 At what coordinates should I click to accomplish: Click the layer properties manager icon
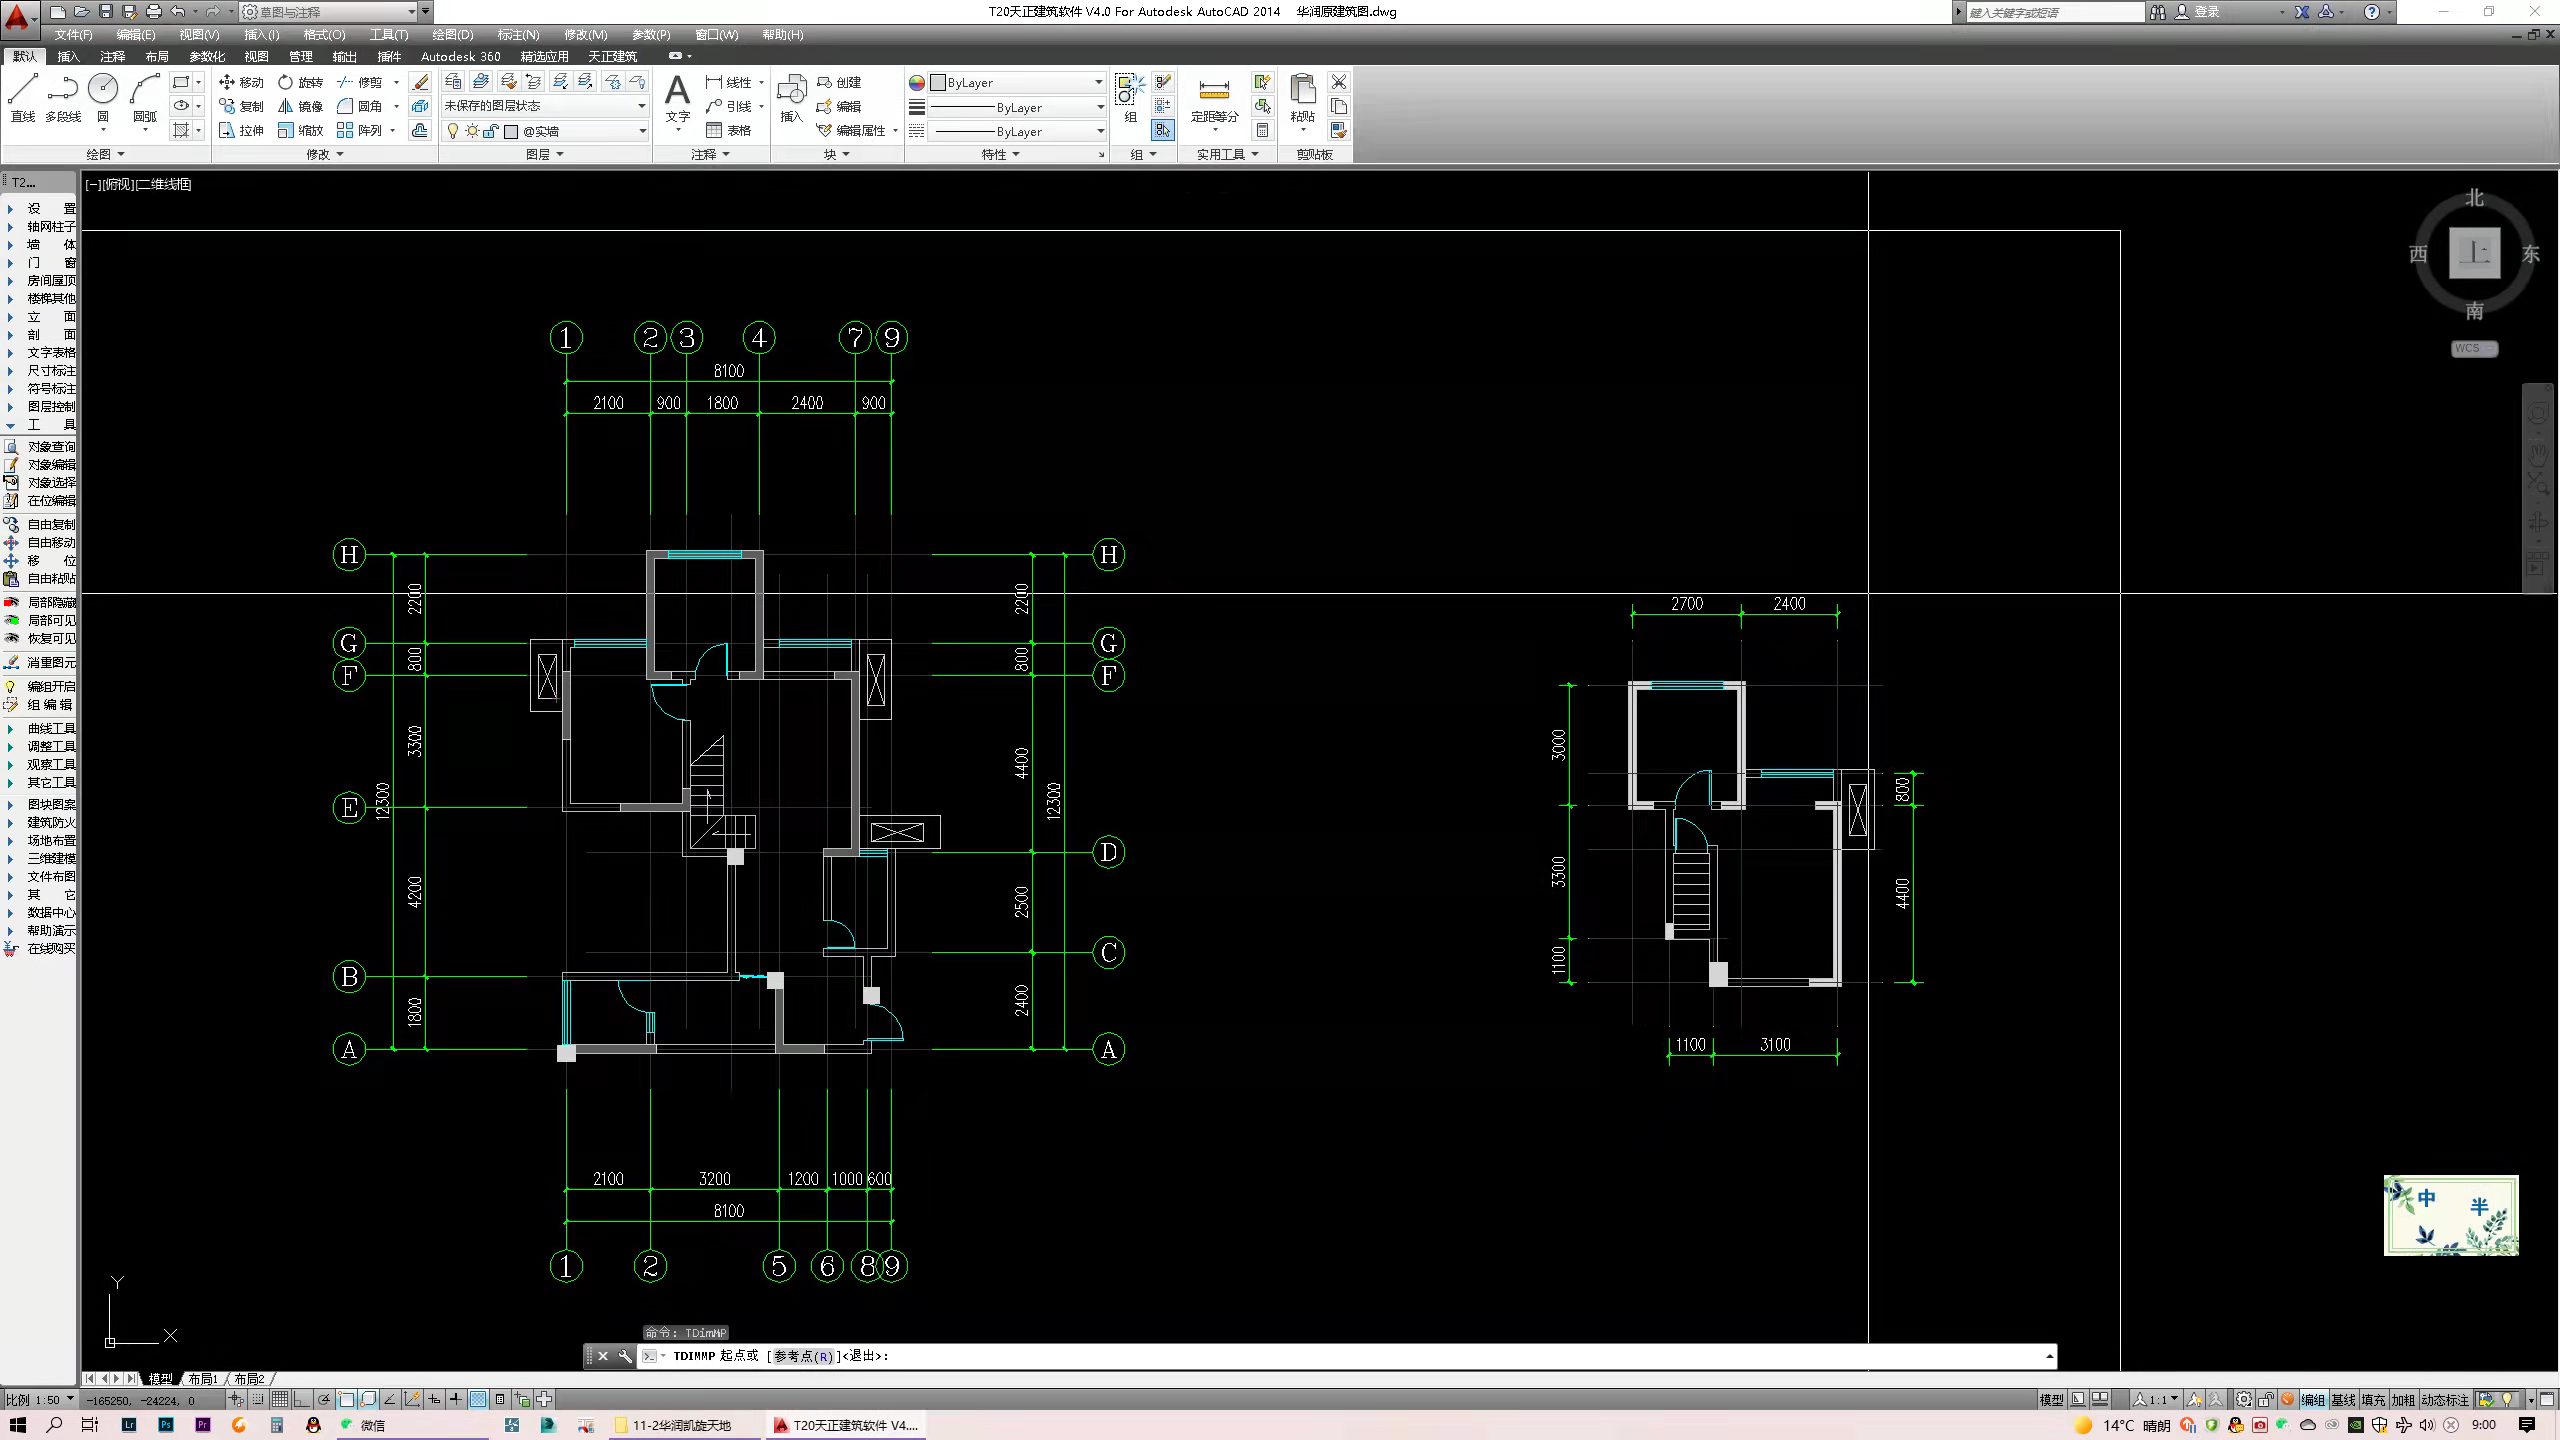(x=454, y=81)
